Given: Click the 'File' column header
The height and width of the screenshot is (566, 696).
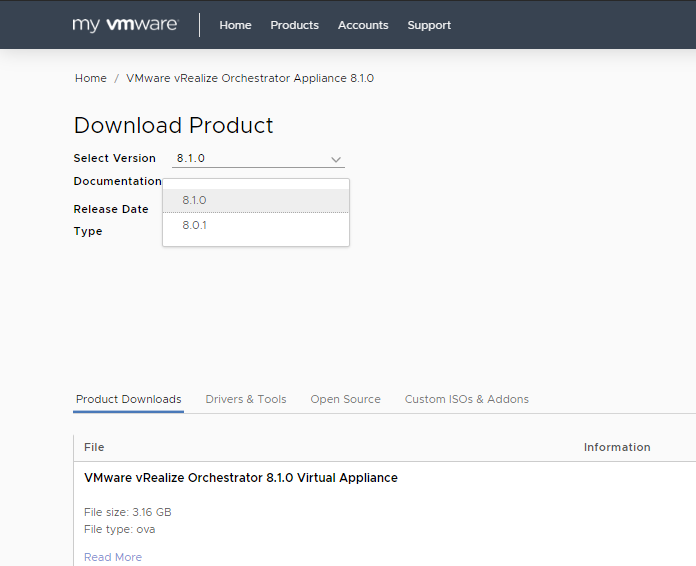Looking at the screenshot, I should coord(94,447).
